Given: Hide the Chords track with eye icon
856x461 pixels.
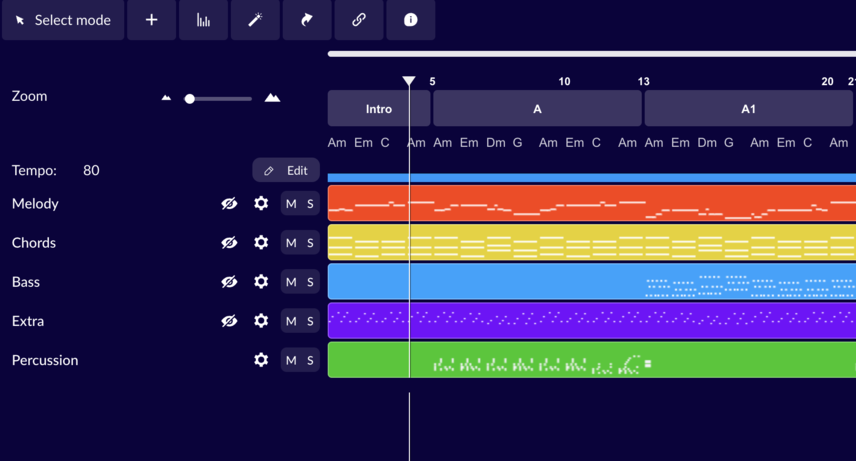Looking at the screenshot, I should 229,243.
